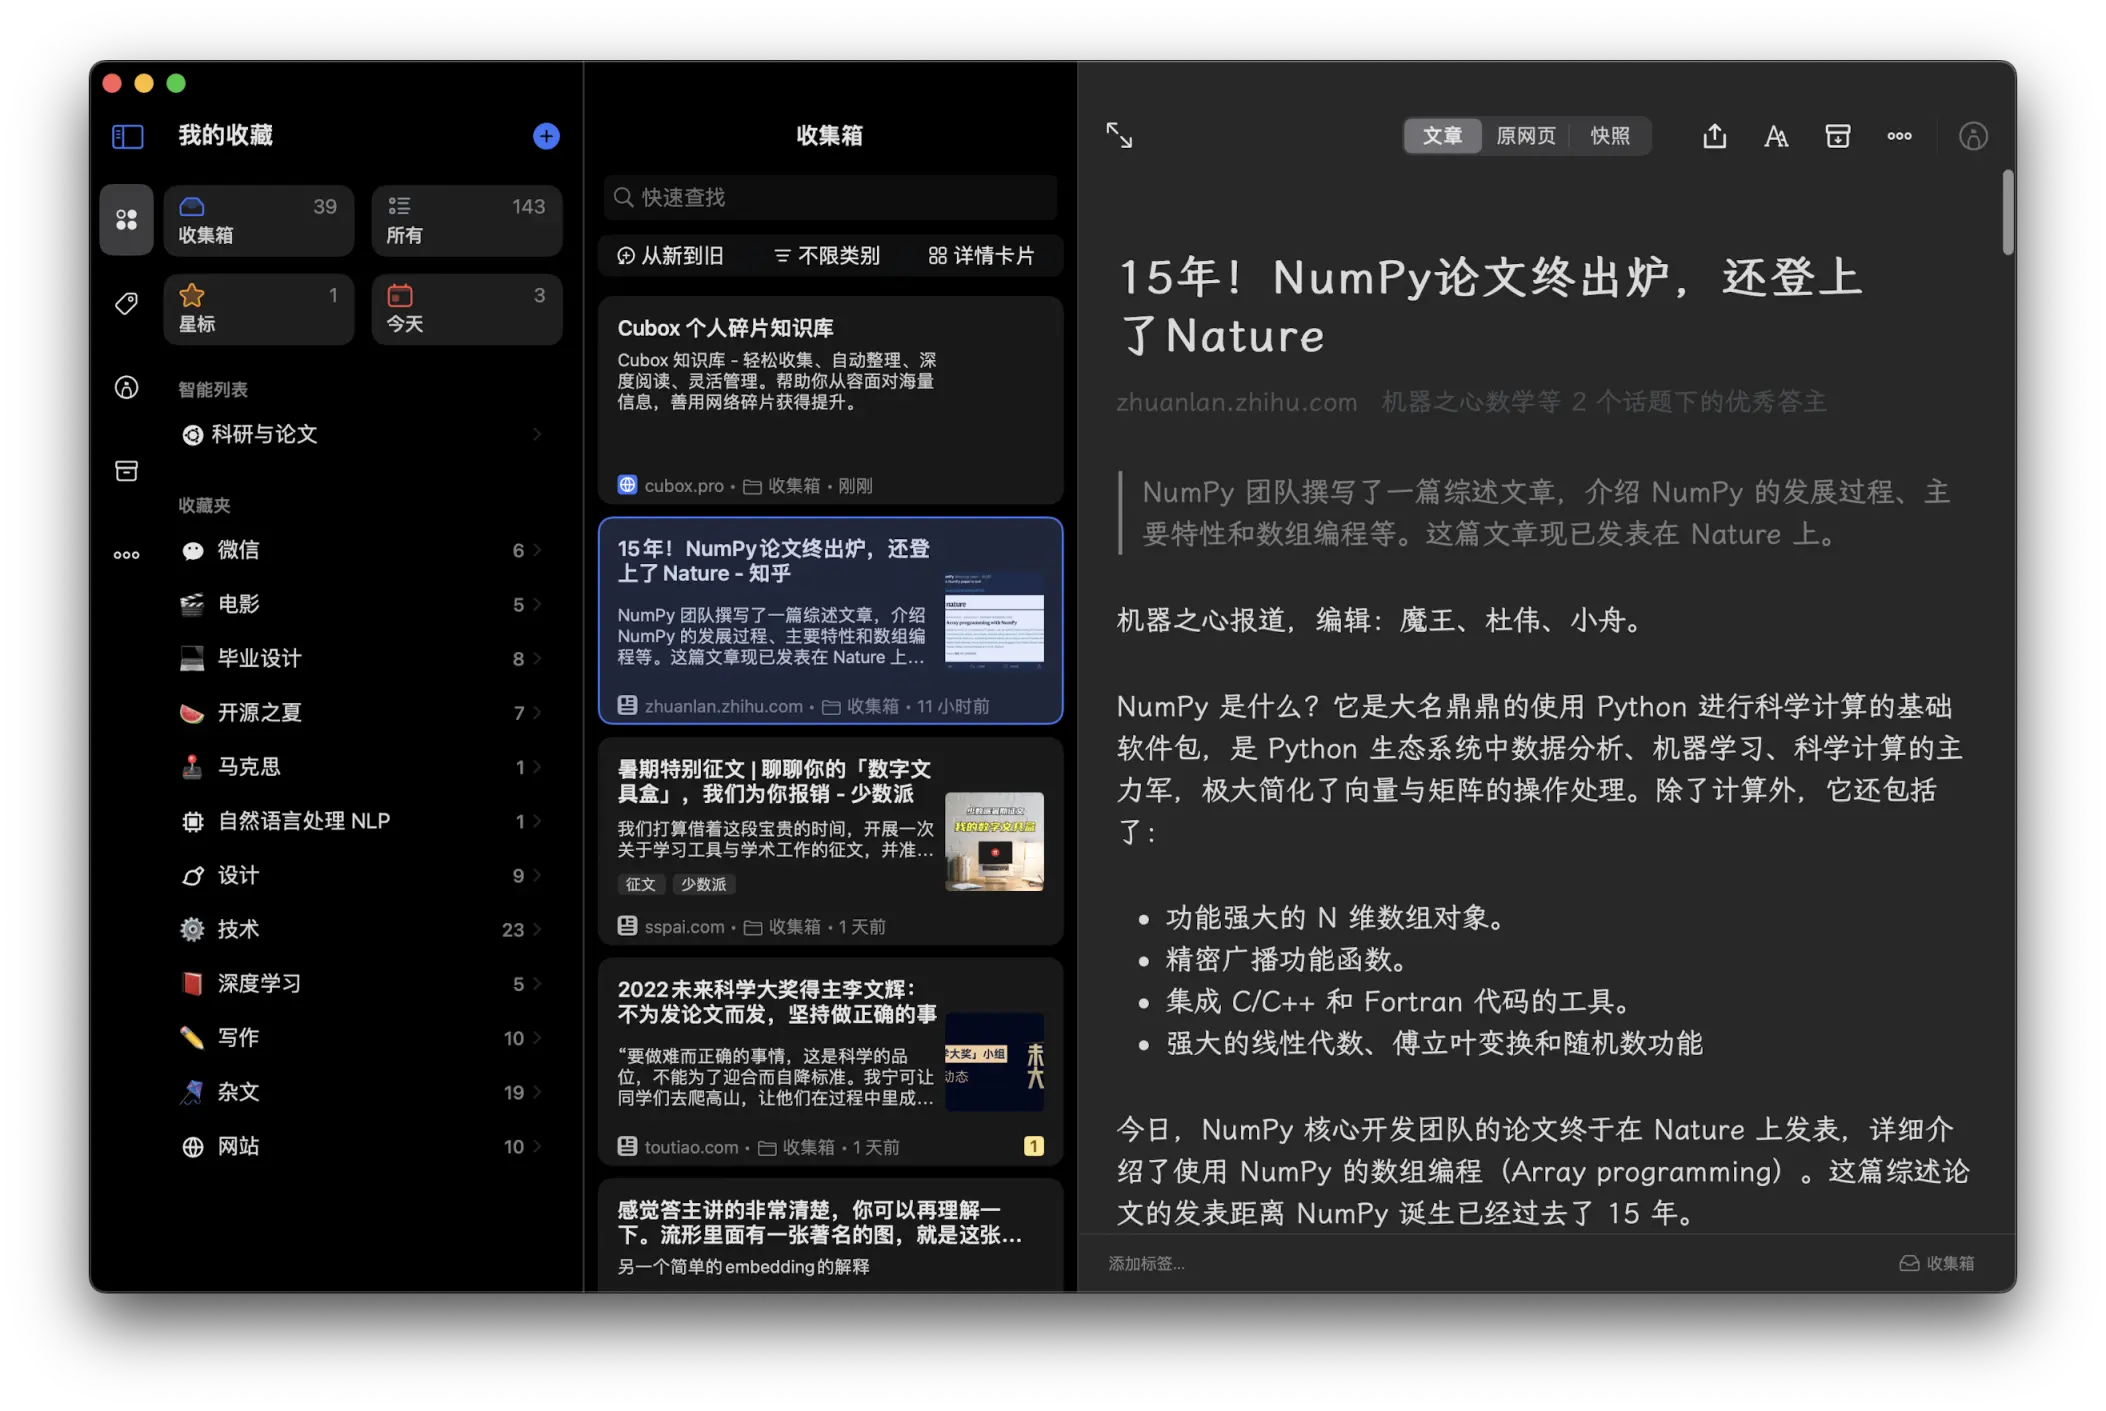The width and height of the screenshot is (2106, 1411).
Task: Expand the 杂文 folder chevron
Action: [x=538, y=1092]
